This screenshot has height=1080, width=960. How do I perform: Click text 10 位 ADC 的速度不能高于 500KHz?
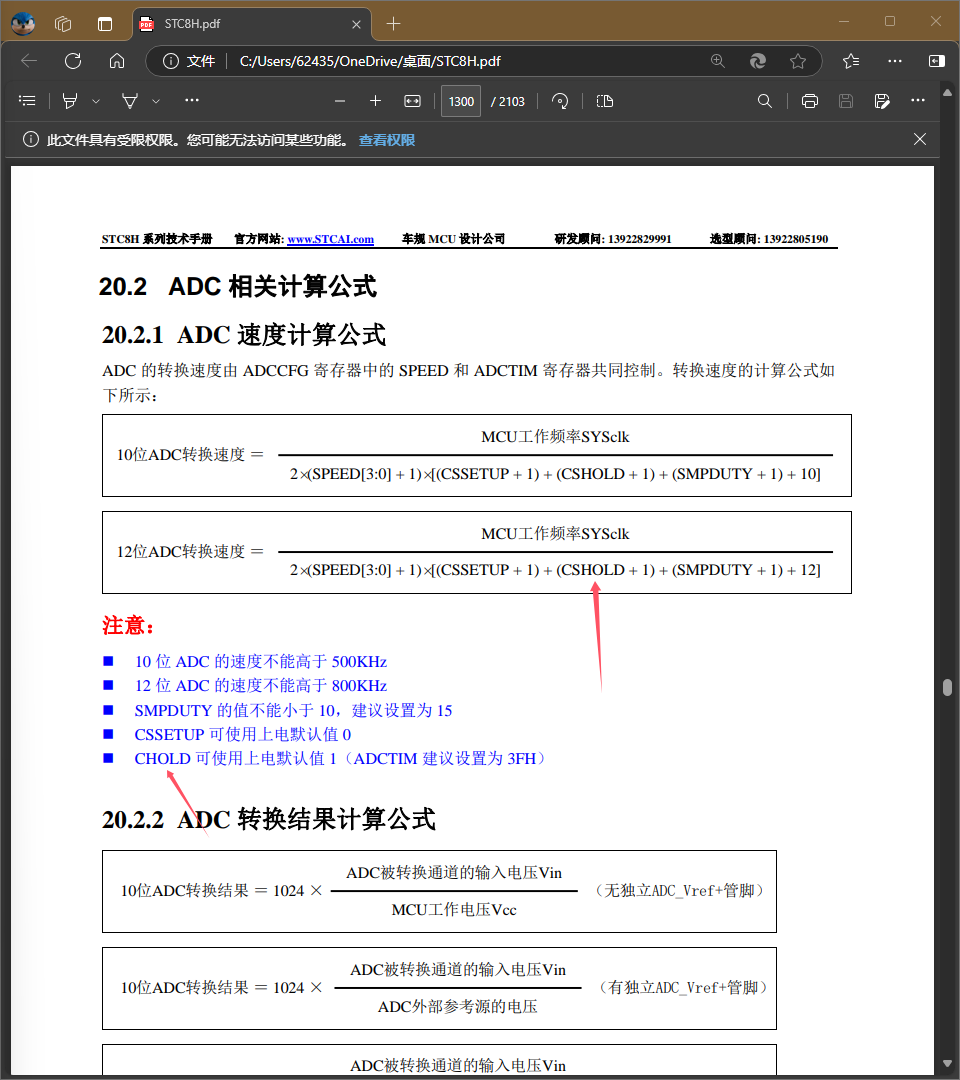pos(260,662)
